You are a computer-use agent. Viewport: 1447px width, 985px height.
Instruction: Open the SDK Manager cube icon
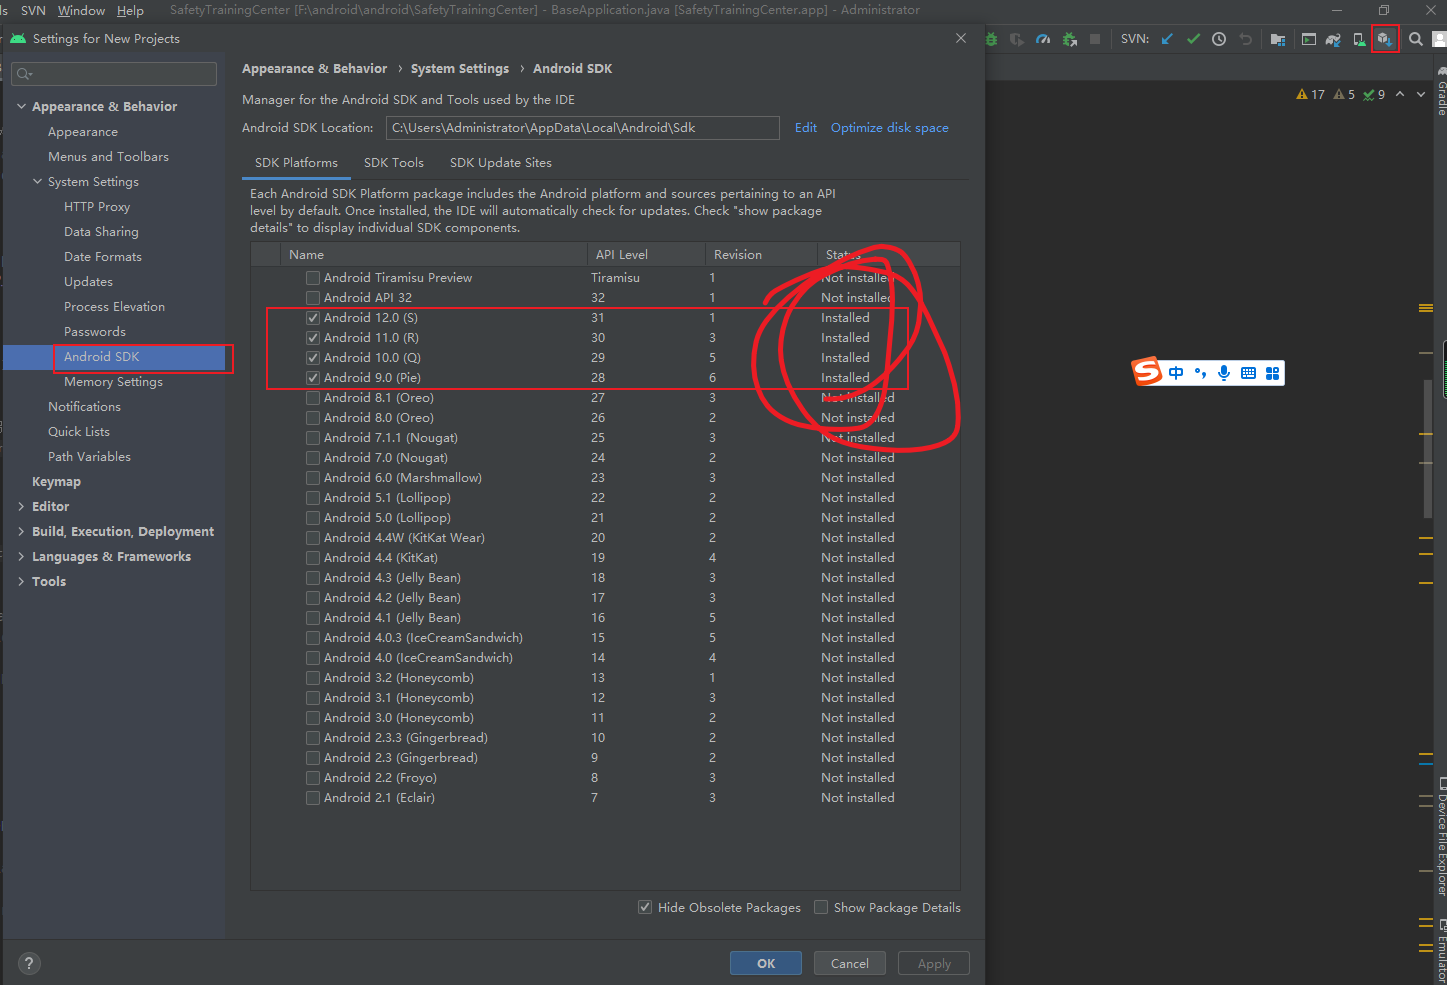tap(1385, 39)
